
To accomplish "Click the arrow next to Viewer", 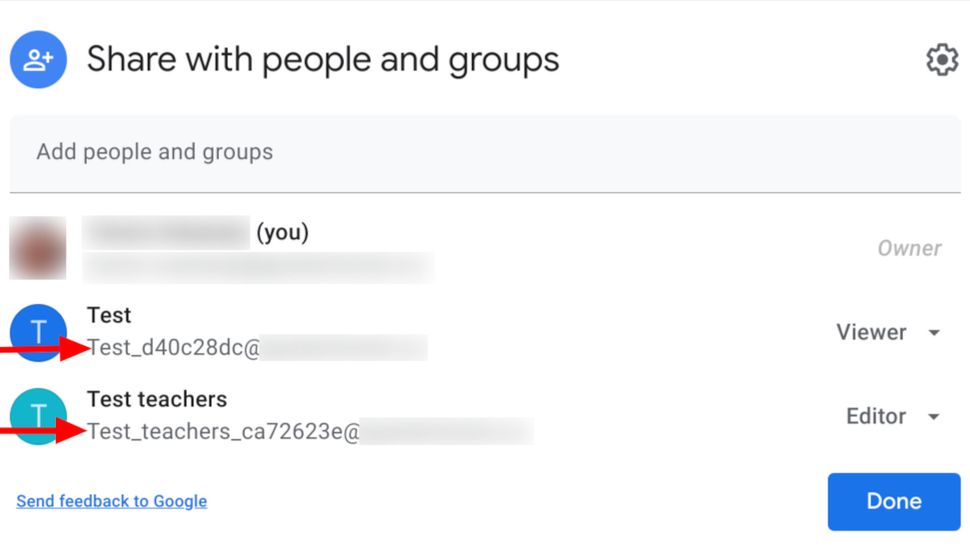I will pyautogui.click(x=935, y=333).
